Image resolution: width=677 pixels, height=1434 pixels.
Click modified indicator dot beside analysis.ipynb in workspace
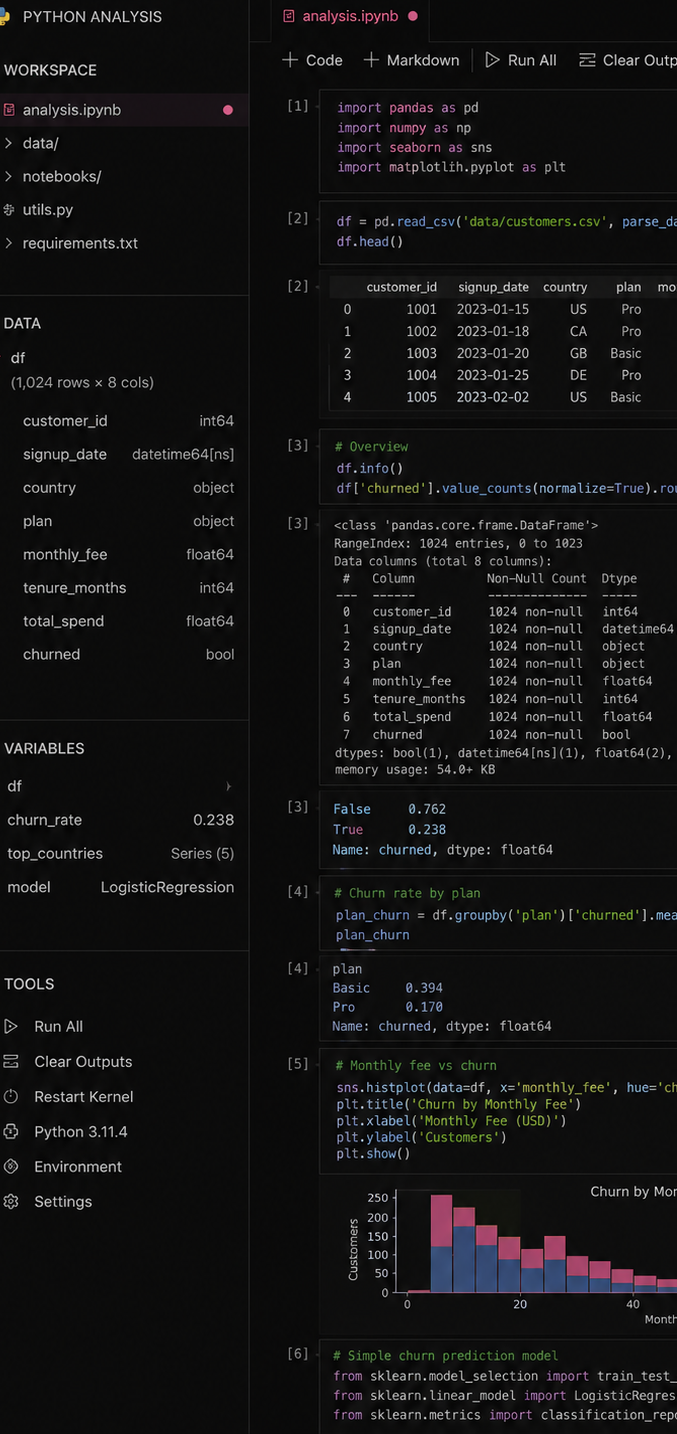[x=228, y=110]
